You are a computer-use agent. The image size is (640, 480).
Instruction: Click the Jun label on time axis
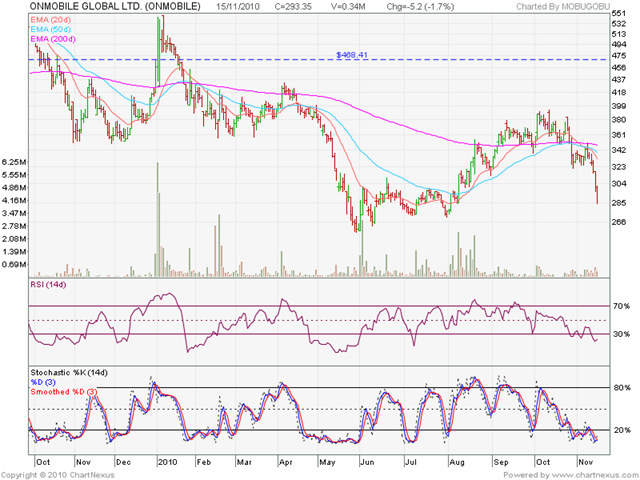(367, 462)
